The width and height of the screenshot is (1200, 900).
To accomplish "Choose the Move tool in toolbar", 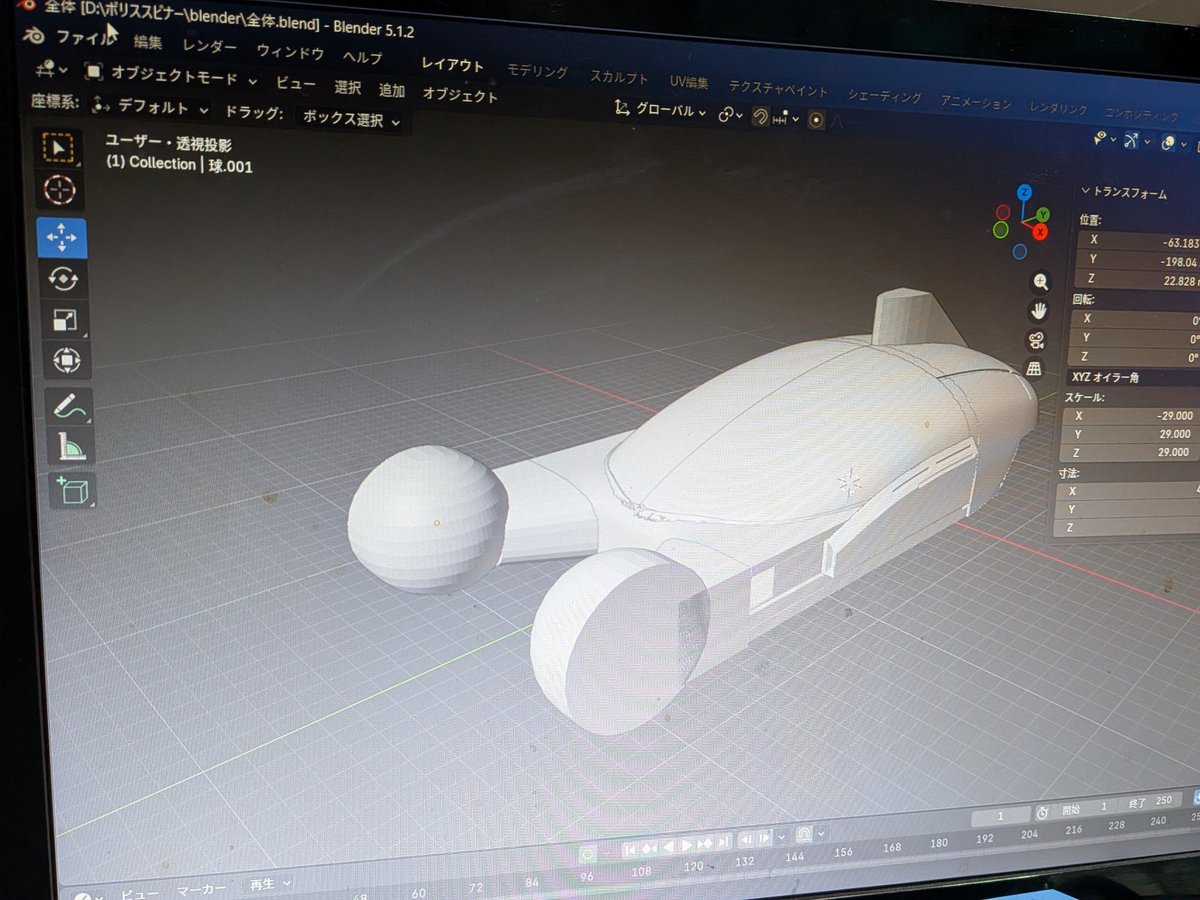I will point(62,237).
